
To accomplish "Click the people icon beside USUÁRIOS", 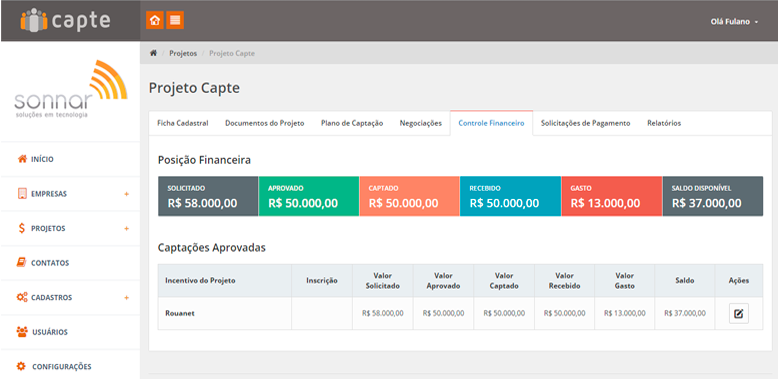I will coord(22,332).
